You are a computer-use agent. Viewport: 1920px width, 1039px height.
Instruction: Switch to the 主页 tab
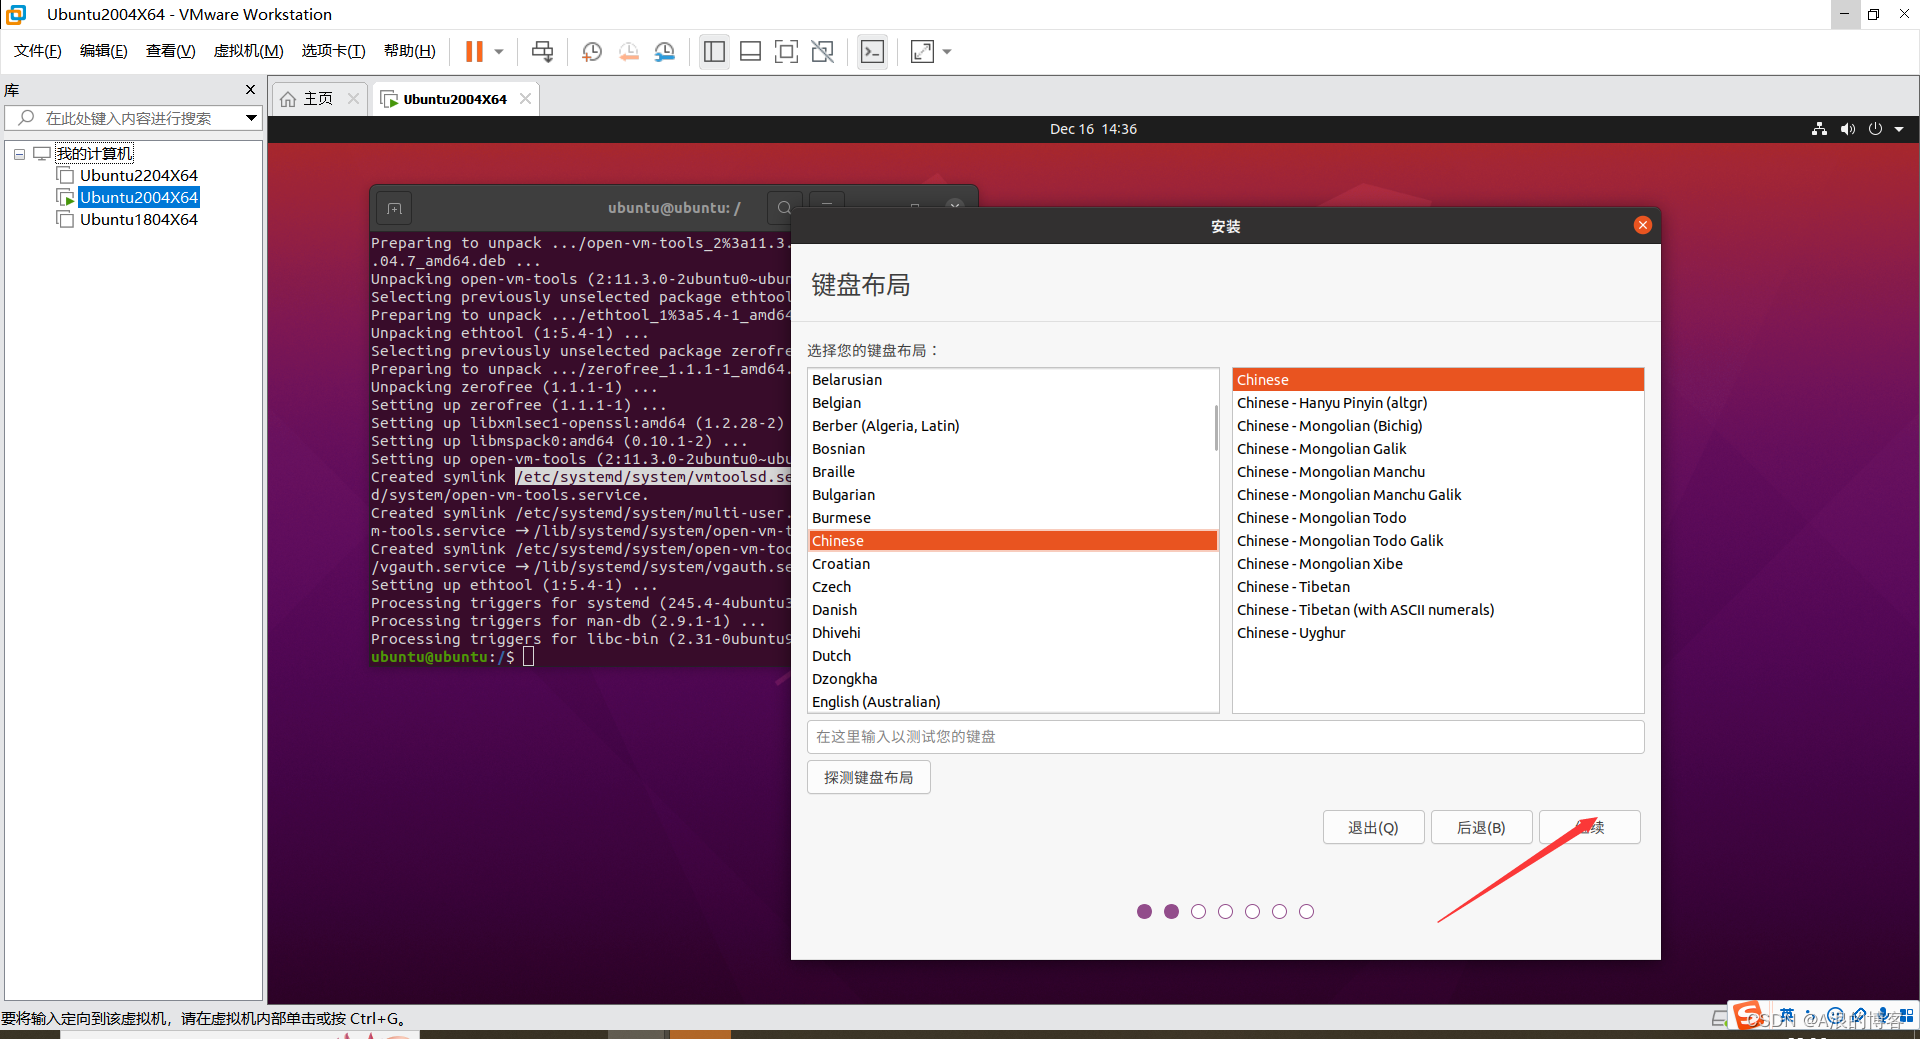click(318, 98)
